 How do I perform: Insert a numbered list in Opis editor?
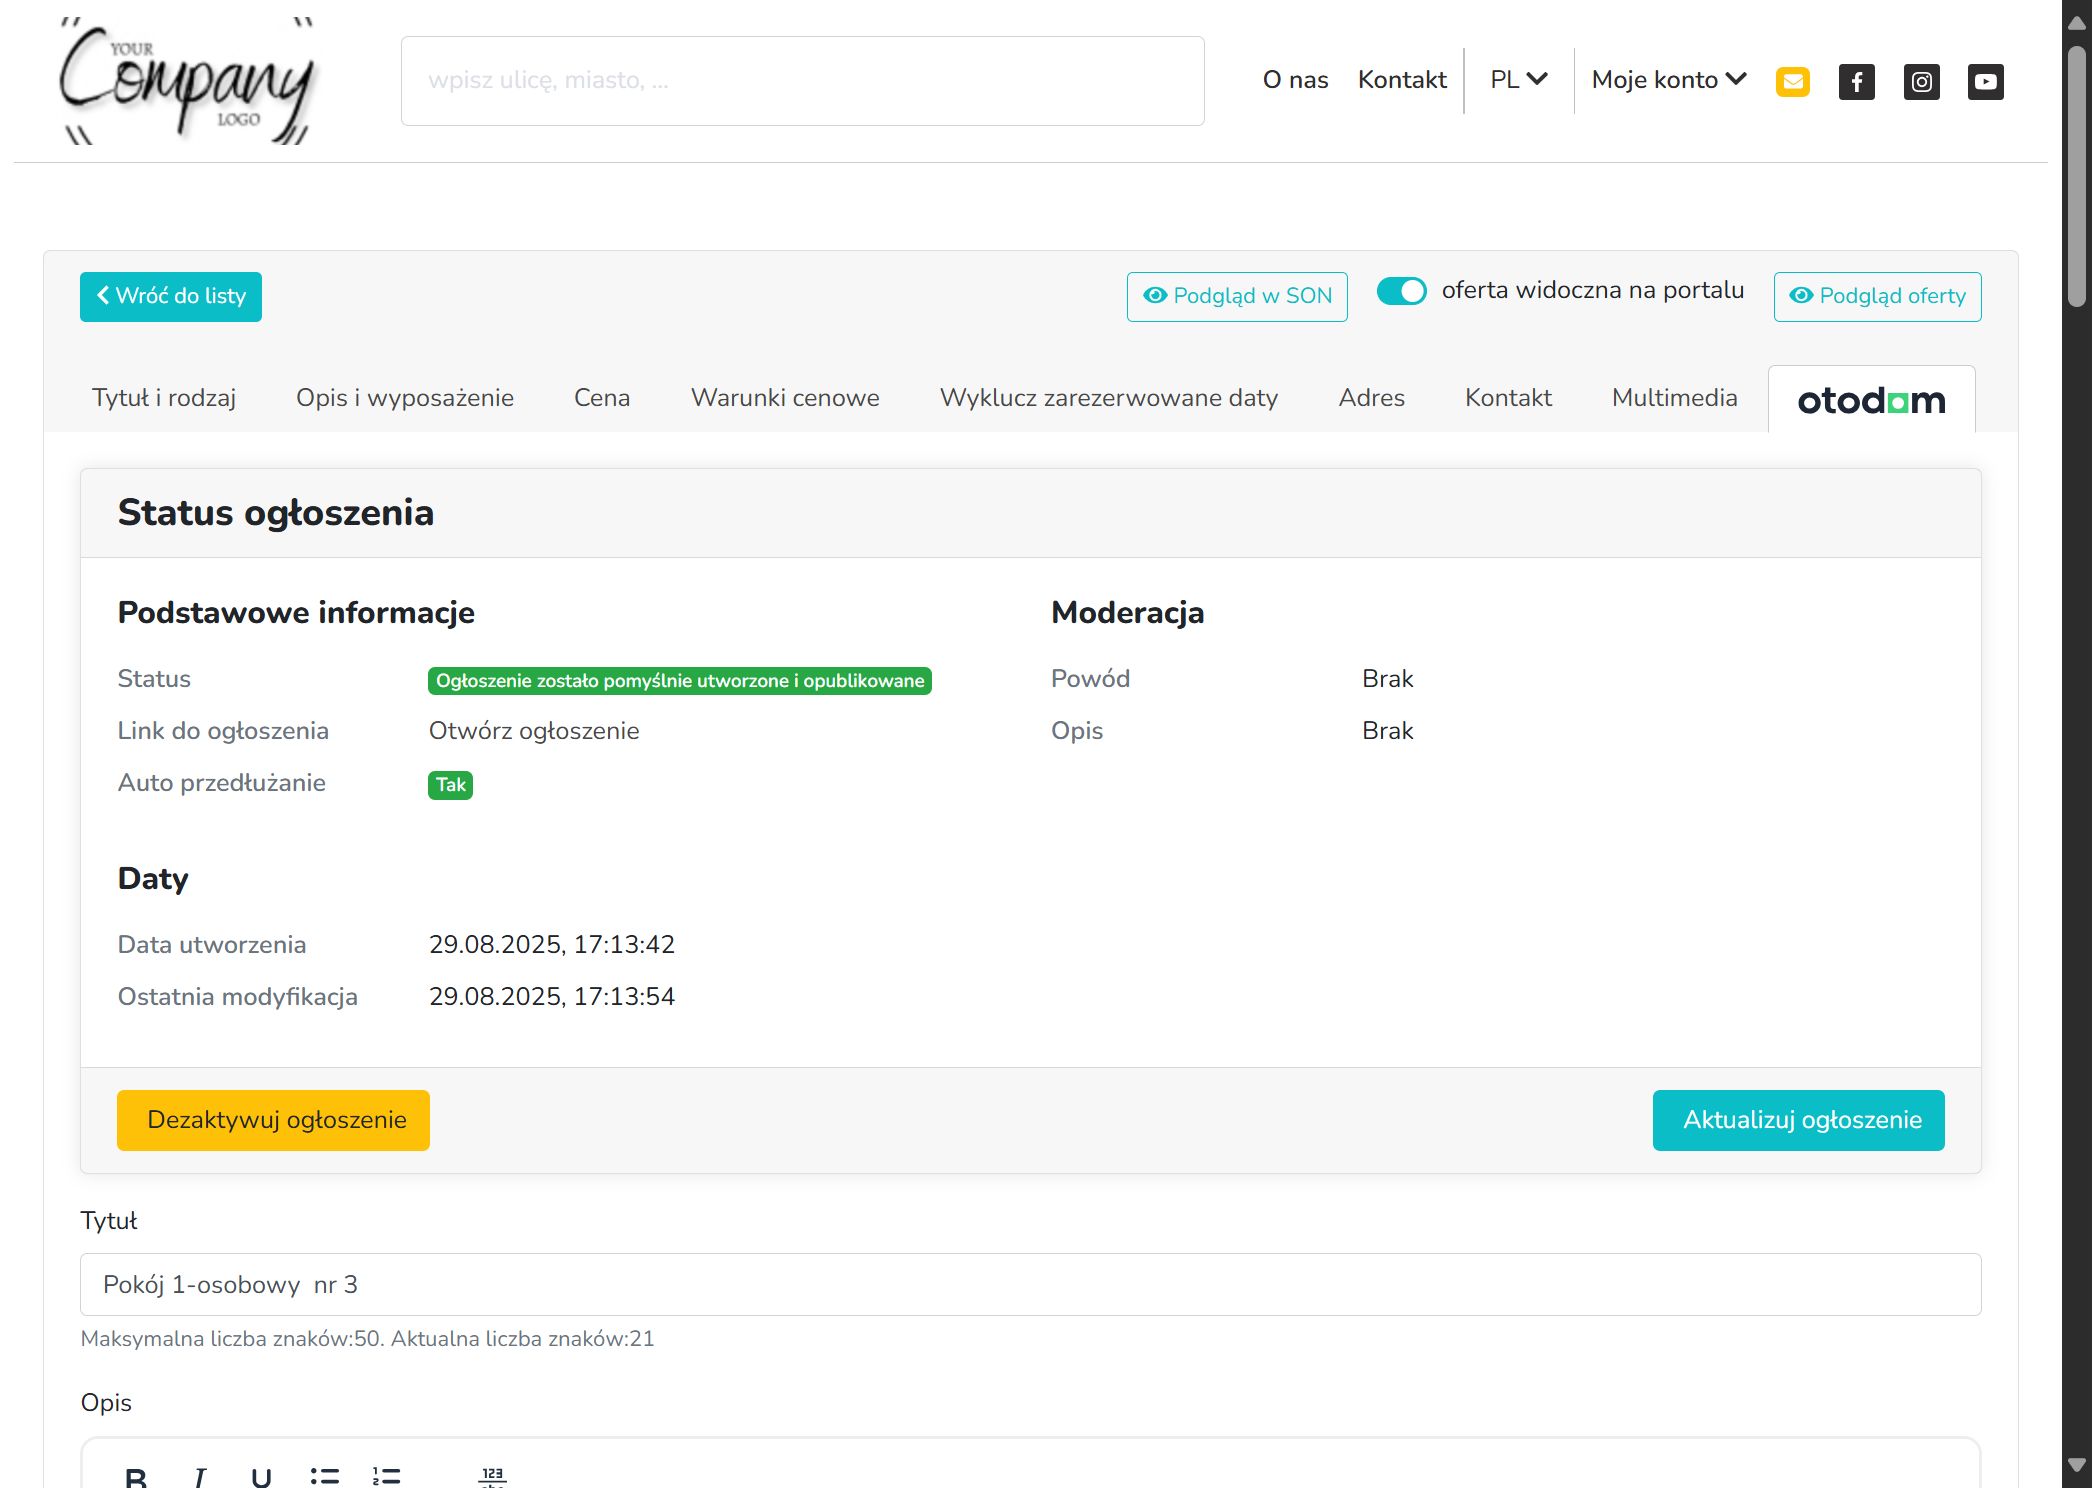click(387, 1476)
